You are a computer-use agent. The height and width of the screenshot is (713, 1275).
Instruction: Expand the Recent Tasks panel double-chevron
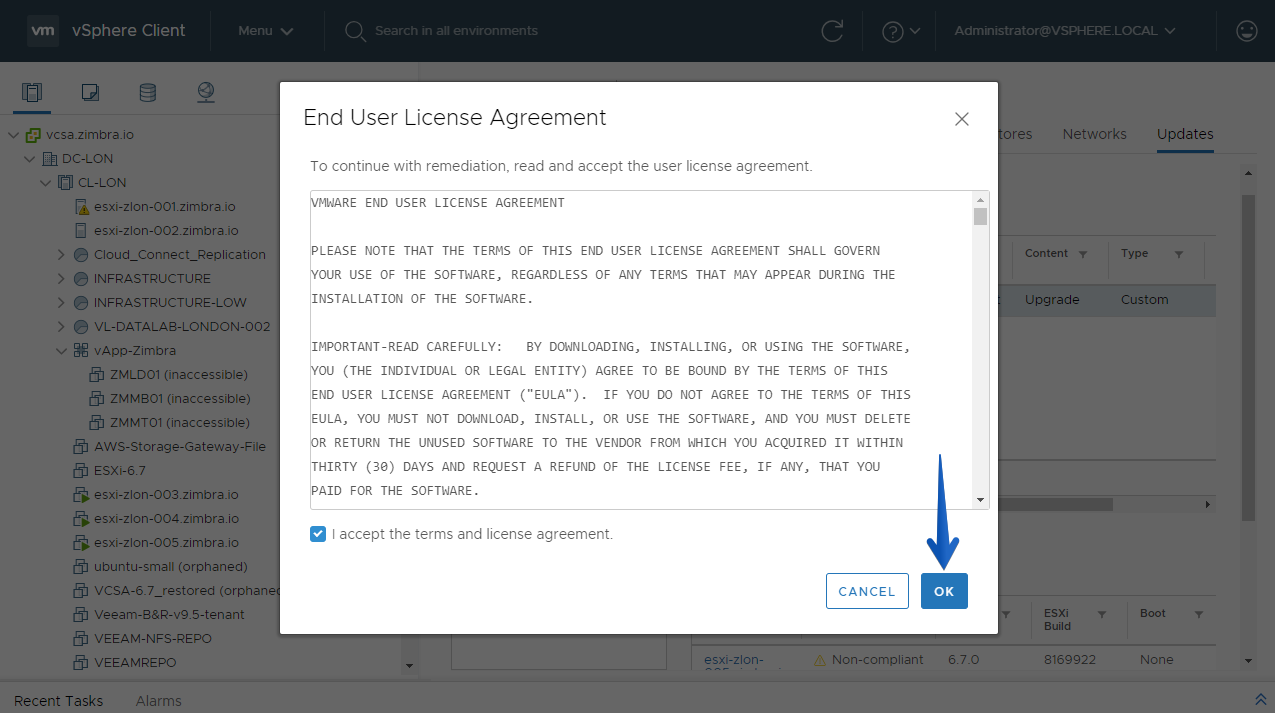point(1260,700)
